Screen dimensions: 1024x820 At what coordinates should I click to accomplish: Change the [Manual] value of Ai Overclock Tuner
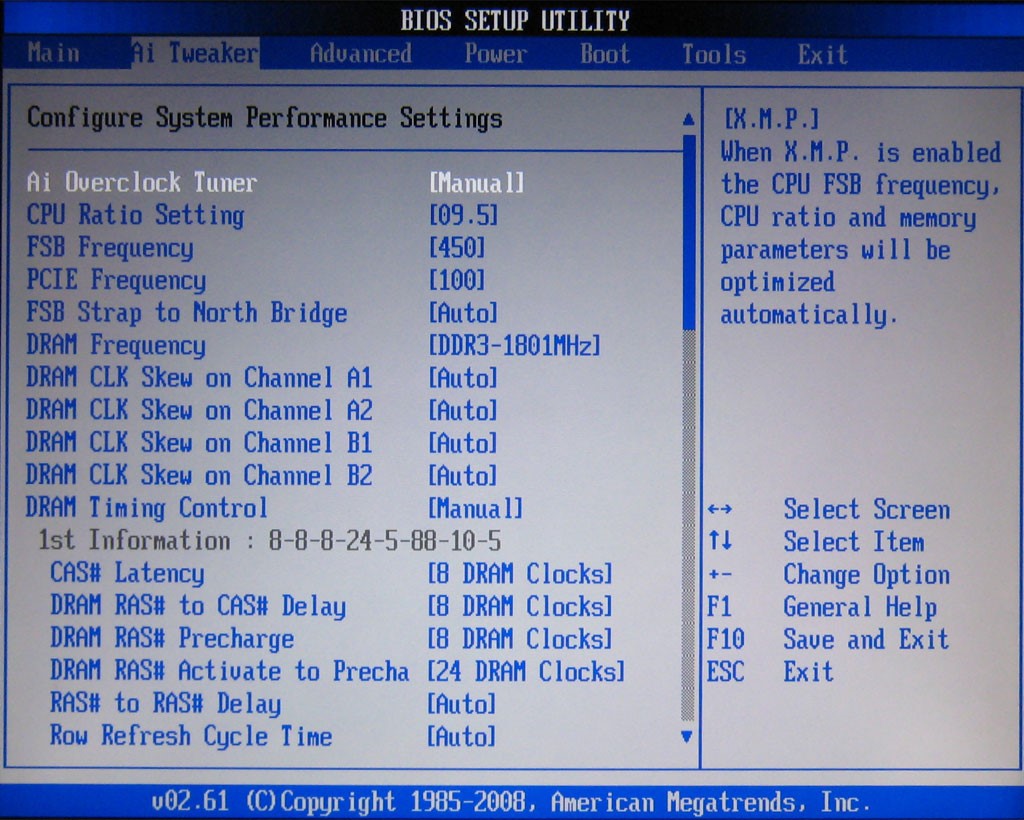click(x=476, y=183)
